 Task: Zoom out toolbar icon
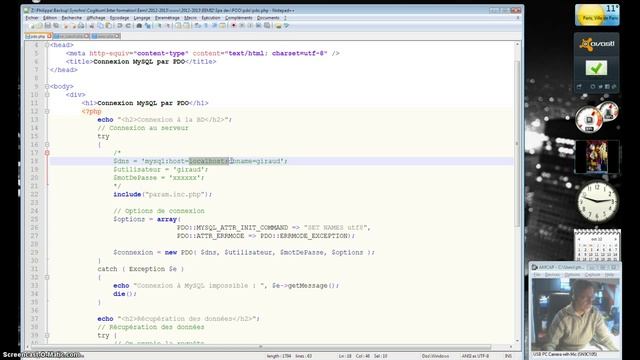tap(168, 26)
